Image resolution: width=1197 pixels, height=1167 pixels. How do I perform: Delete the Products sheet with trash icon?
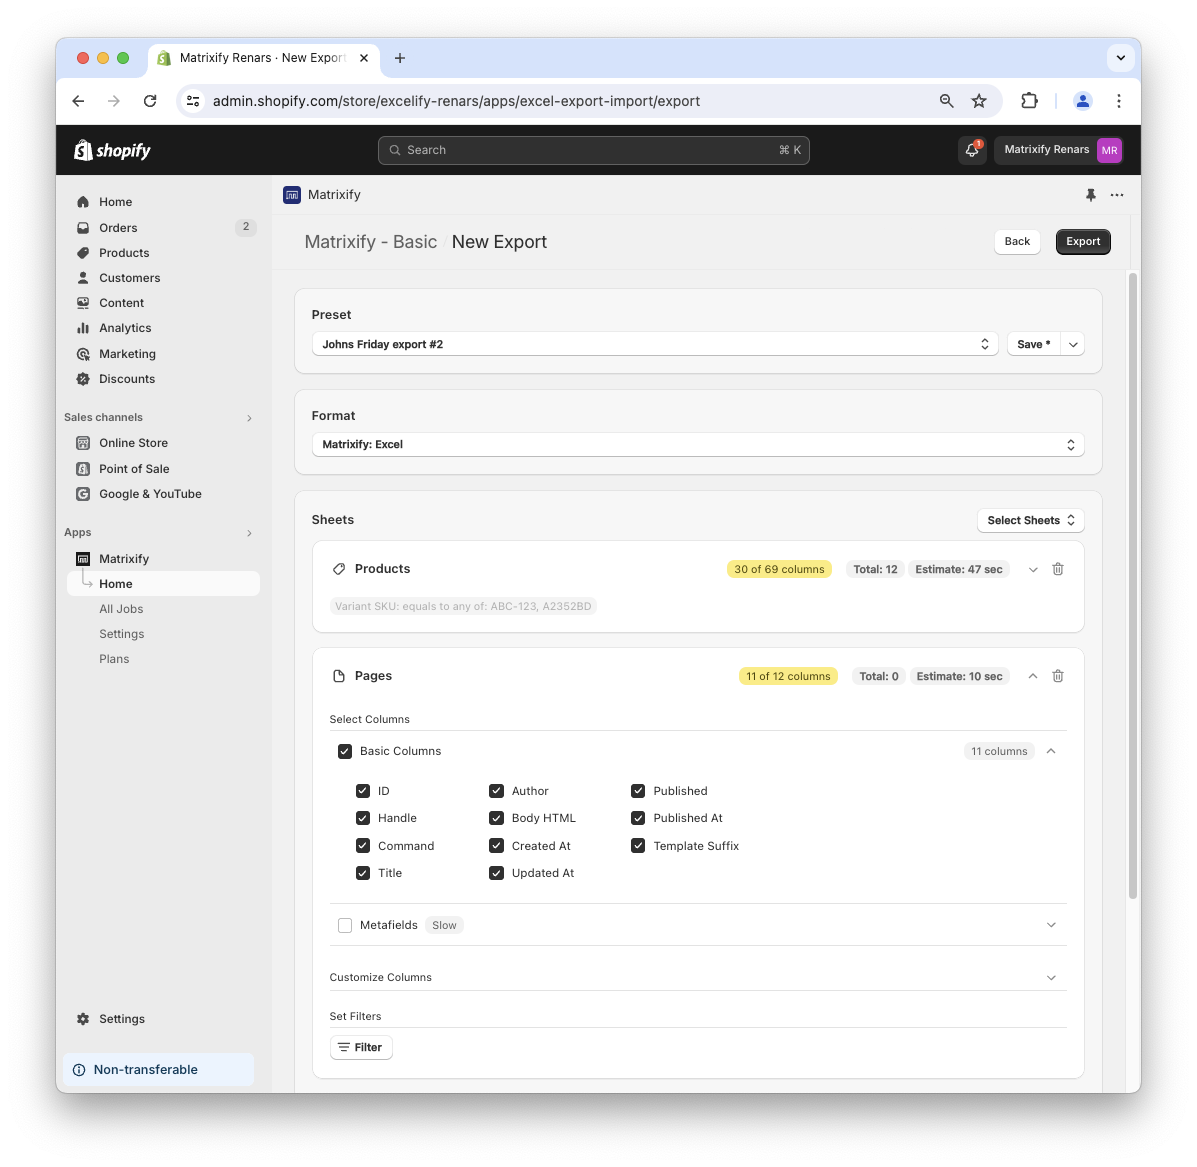point(1058,569)
